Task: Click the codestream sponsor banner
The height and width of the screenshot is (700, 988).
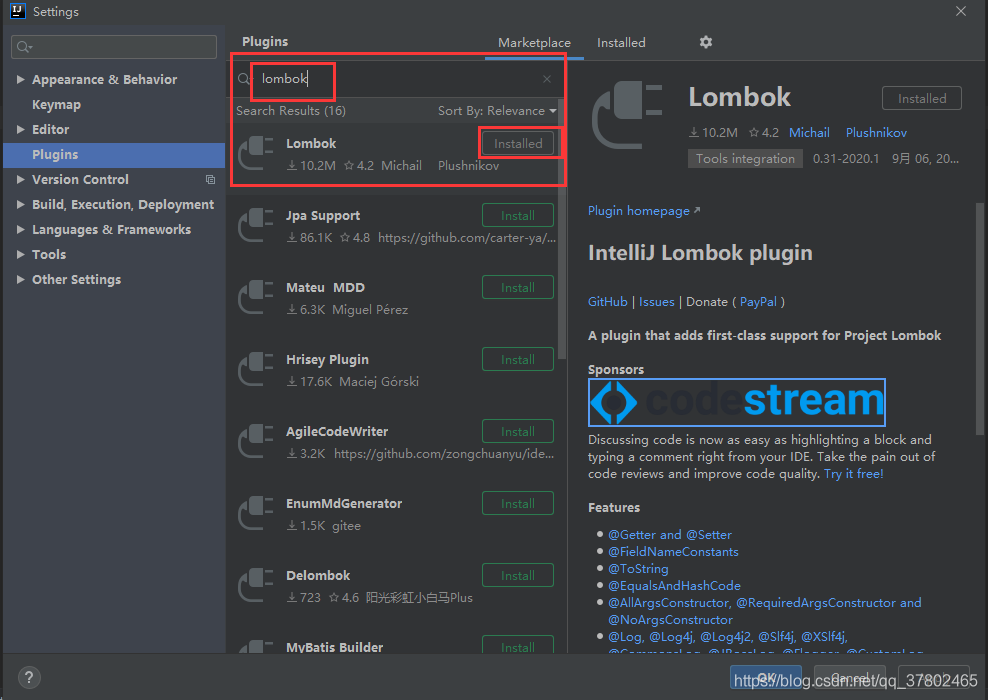Action: coord(737,402)
